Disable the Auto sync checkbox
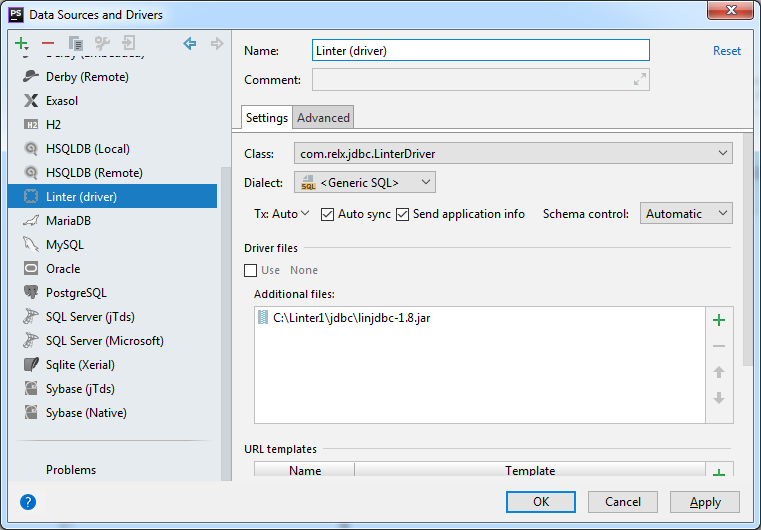 (x=328, y=214)
